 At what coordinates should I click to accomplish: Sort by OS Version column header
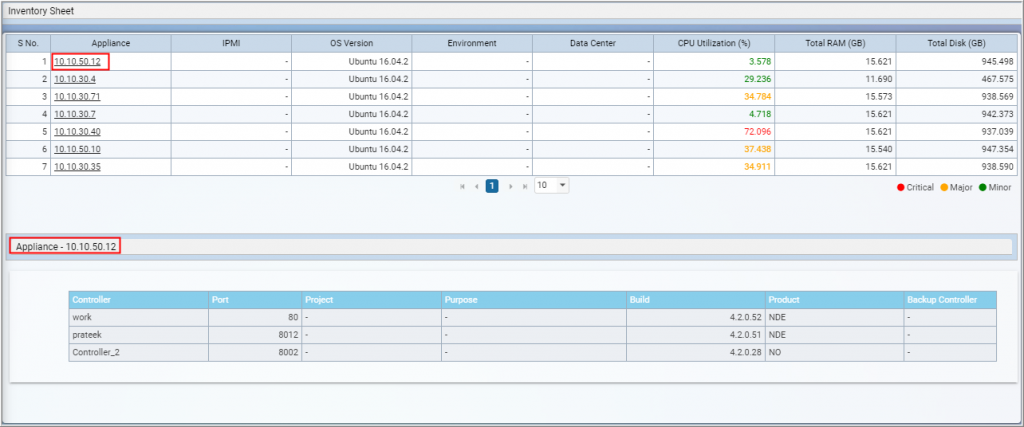point(351,44)
